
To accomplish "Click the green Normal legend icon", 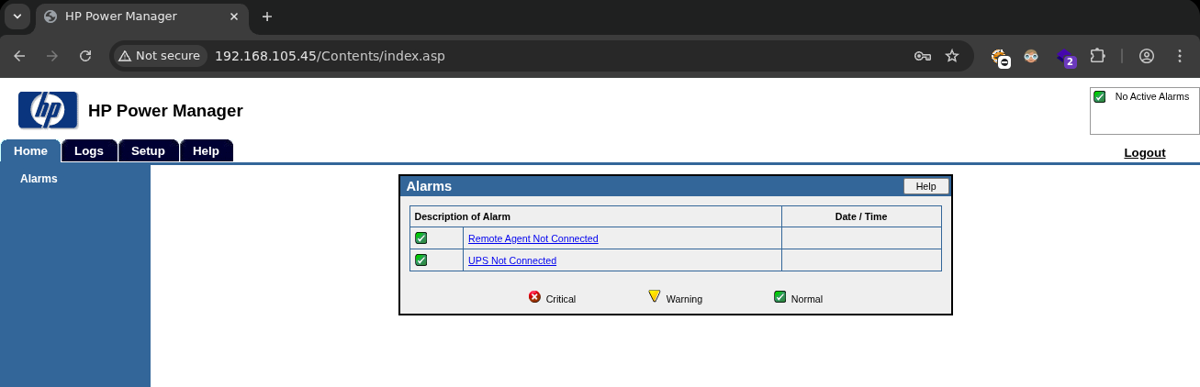I will tap(780, 297).
